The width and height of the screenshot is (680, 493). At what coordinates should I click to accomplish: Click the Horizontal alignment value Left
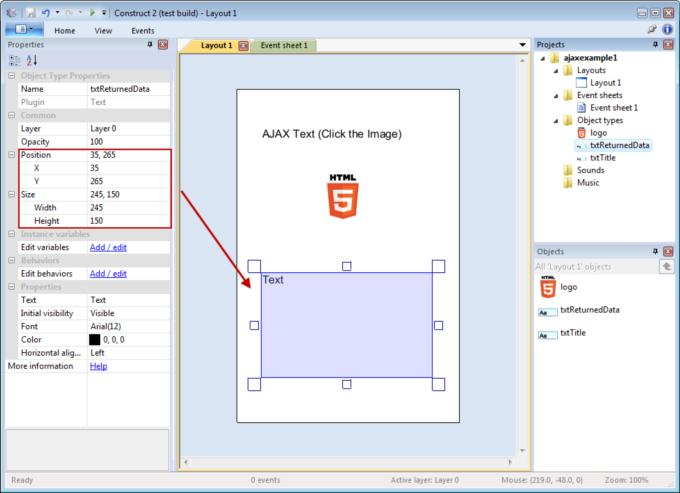(129, 353)
